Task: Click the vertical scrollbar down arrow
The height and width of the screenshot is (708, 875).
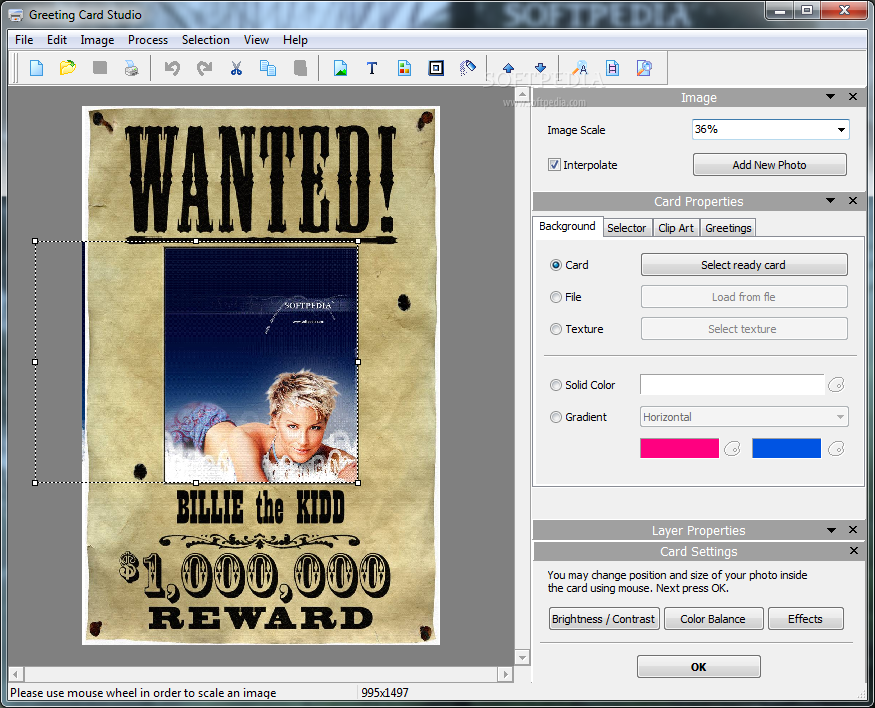Action: [522, 657]
